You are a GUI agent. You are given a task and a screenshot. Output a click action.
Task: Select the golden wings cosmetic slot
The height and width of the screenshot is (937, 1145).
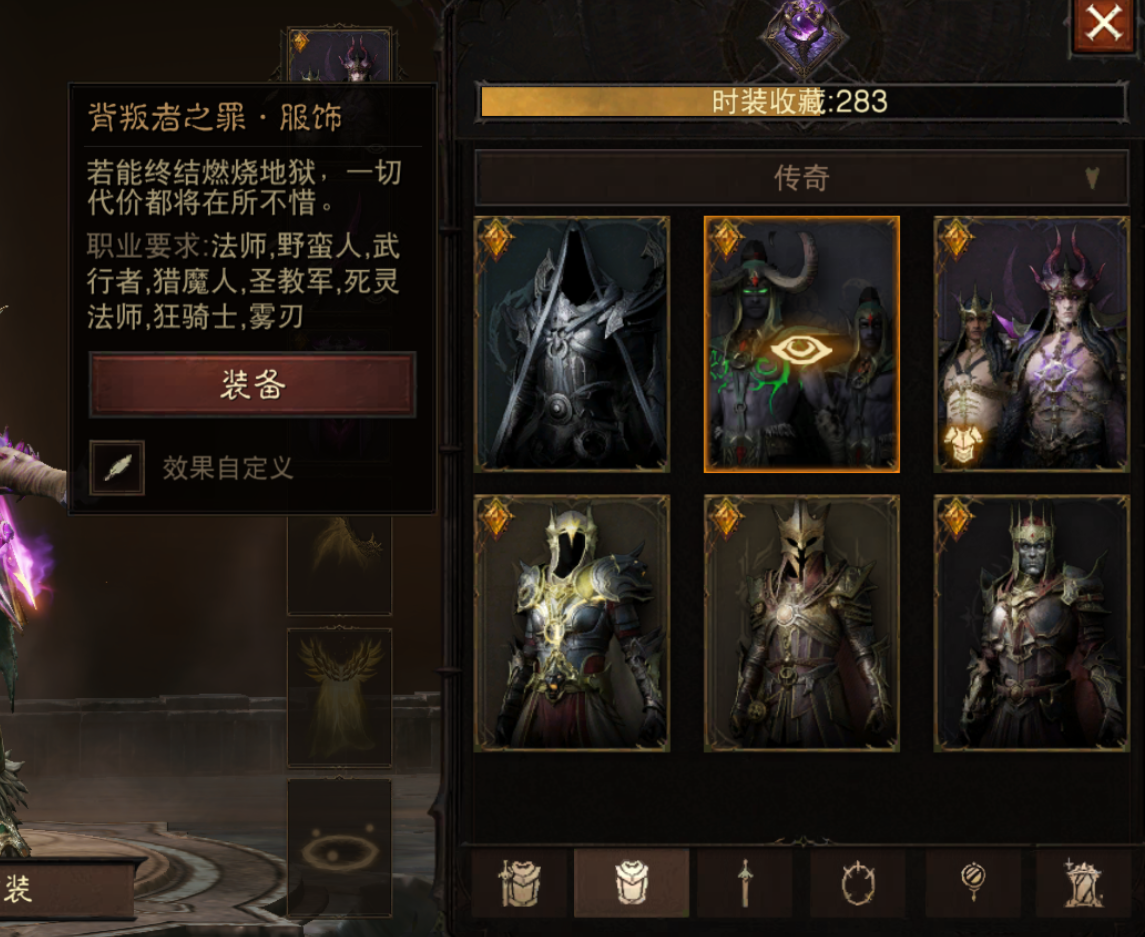pos(340,697)
